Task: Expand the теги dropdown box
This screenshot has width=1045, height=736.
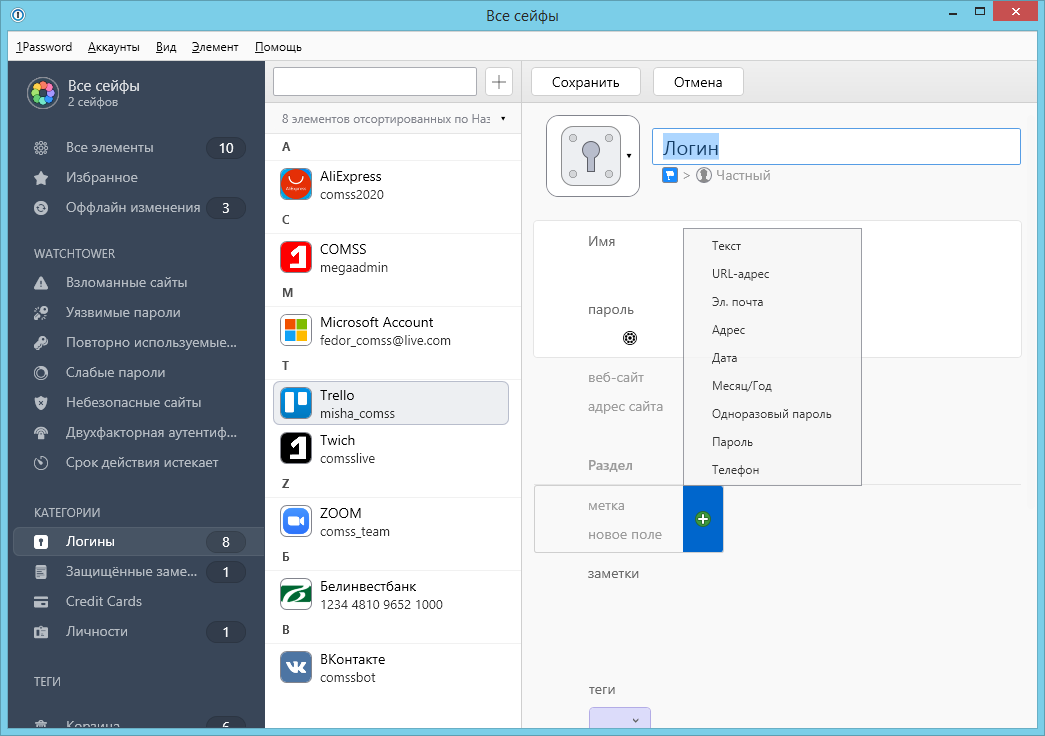Action: tap(620, 719)
